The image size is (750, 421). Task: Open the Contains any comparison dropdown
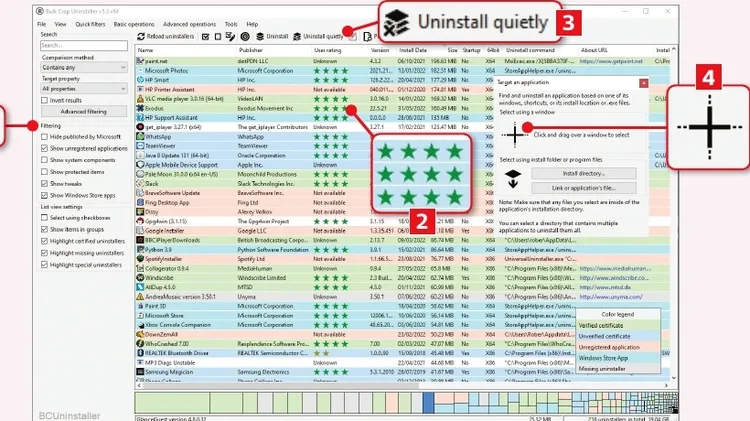[x=84, y=67]
